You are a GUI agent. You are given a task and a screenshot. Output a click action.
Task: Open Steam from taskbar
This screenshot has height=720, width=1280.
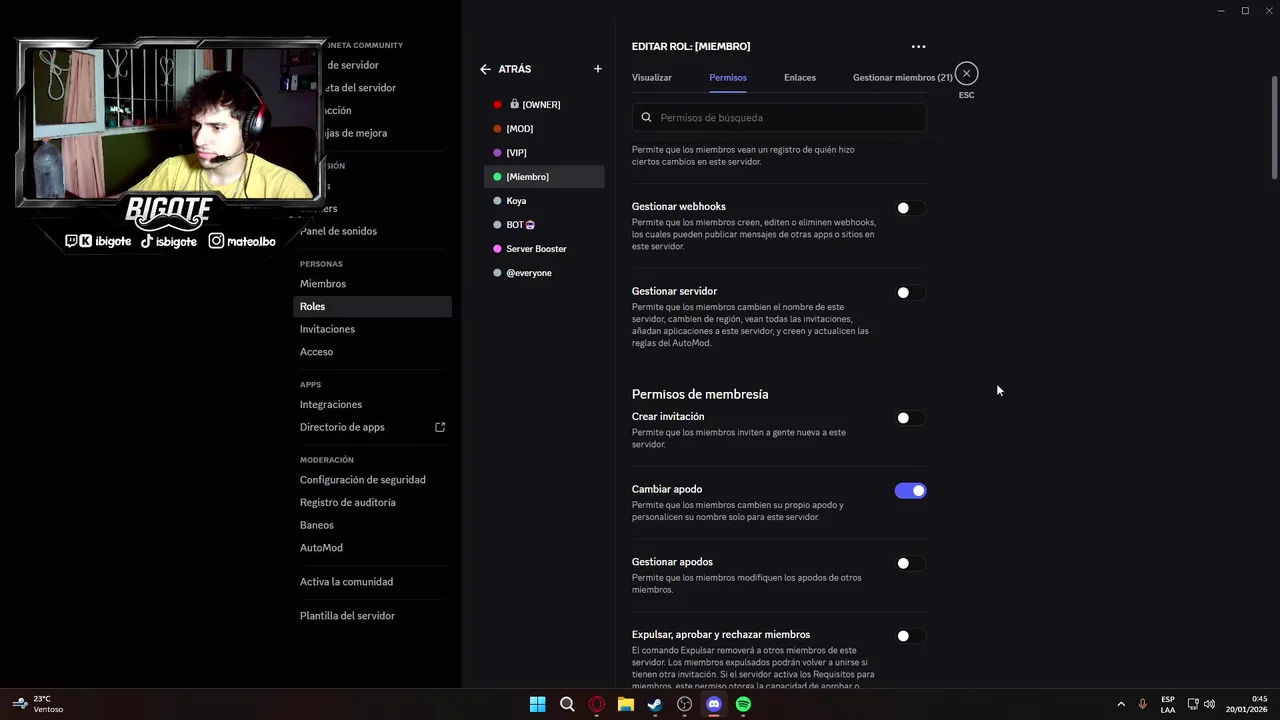655,704
